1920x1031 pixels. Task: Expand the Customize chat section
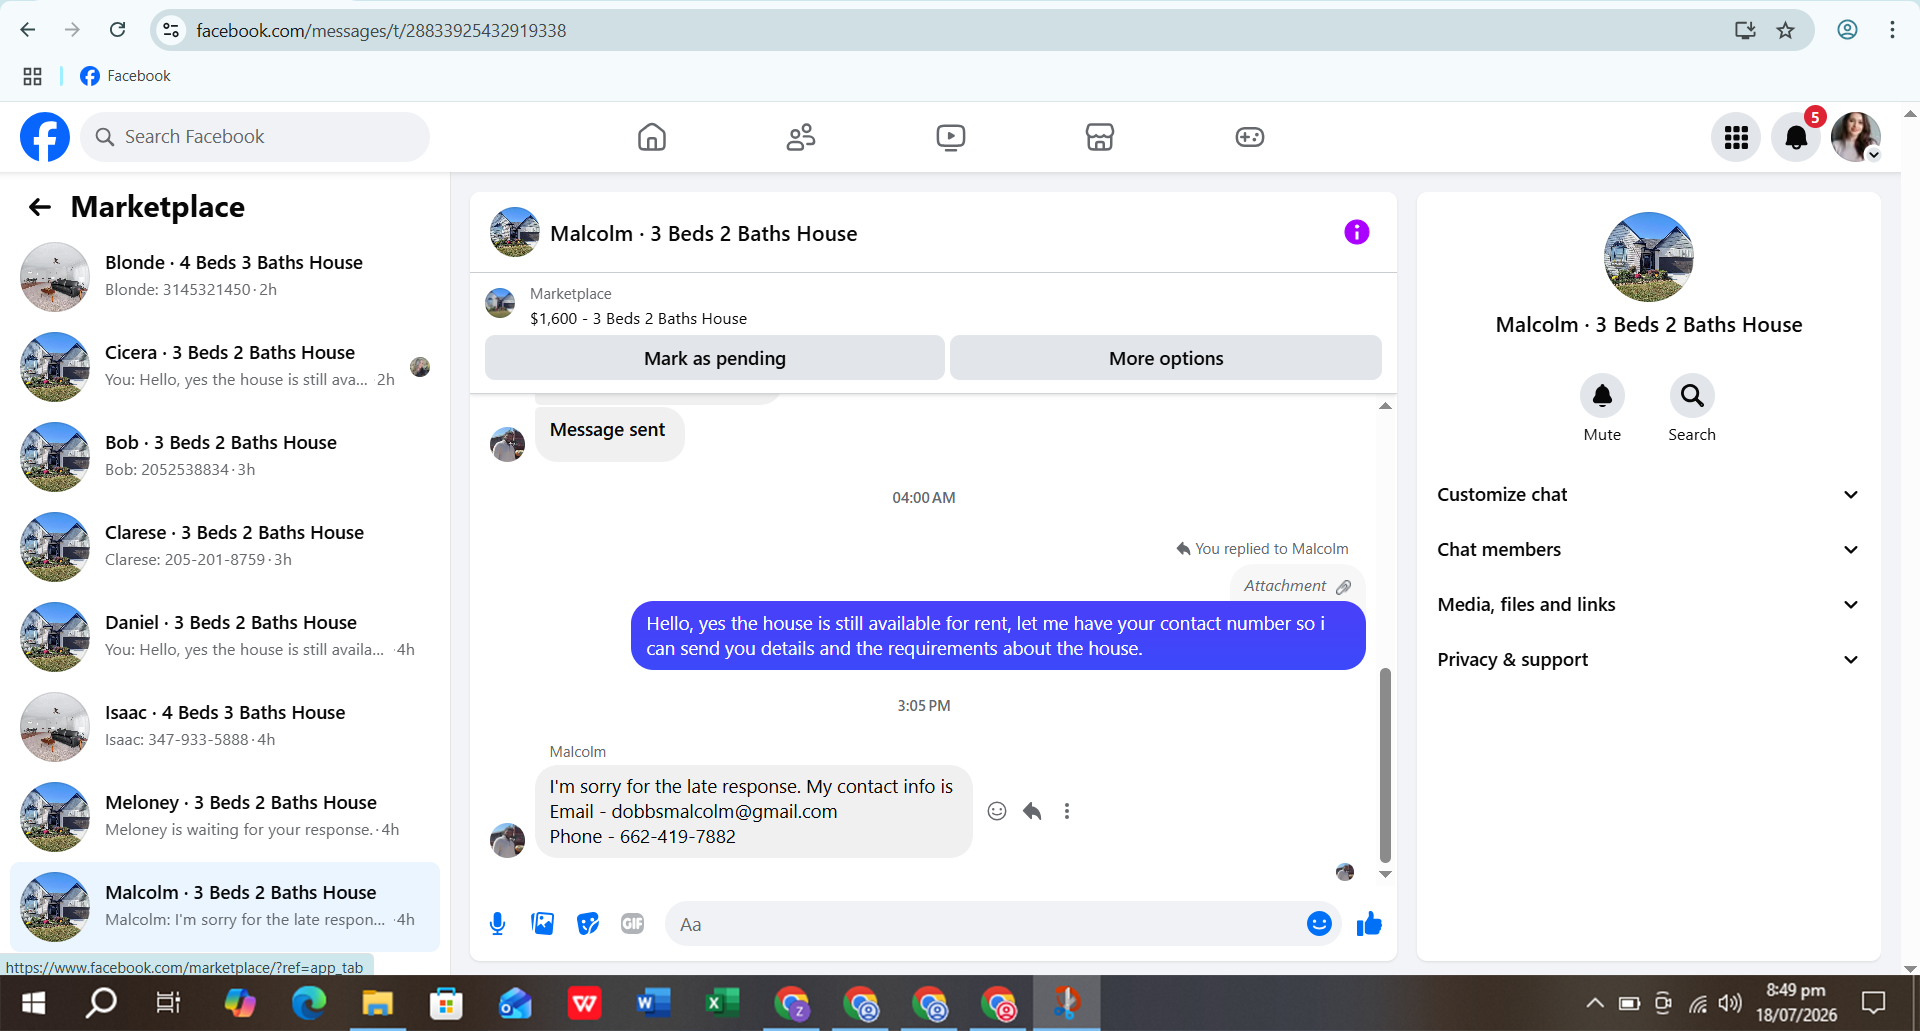[x=1648, y=495]
